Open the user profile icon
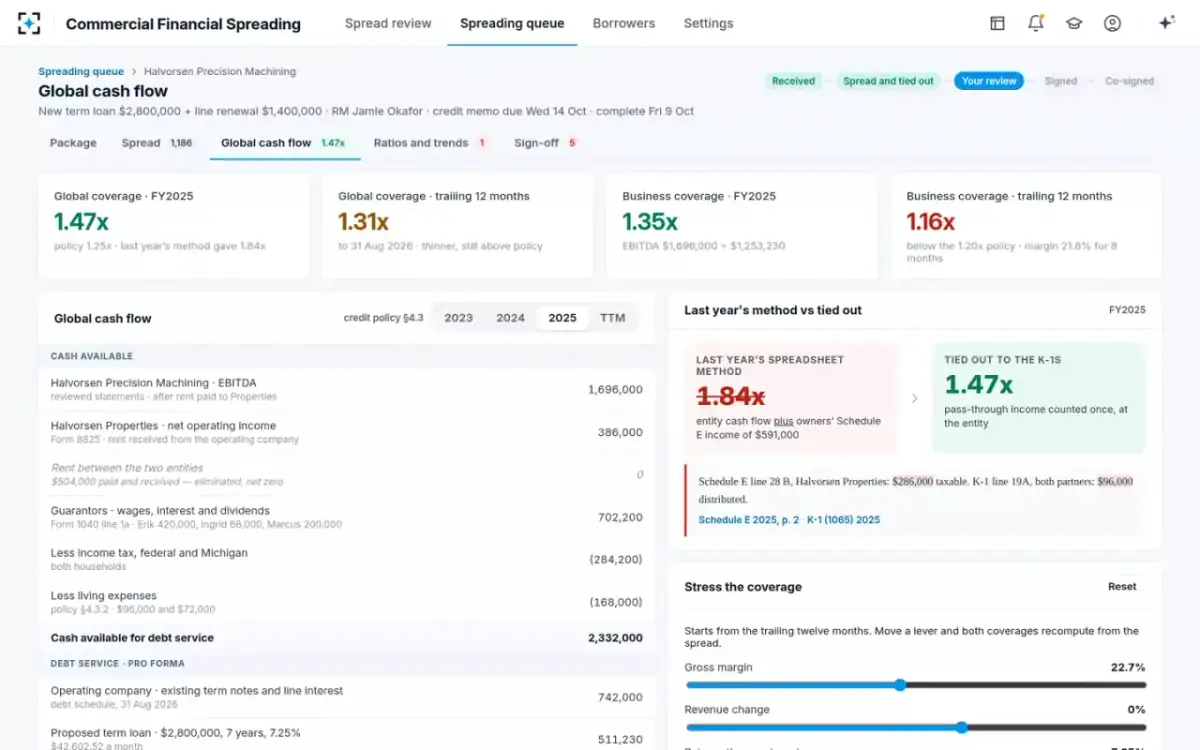 coord(1112,23)
